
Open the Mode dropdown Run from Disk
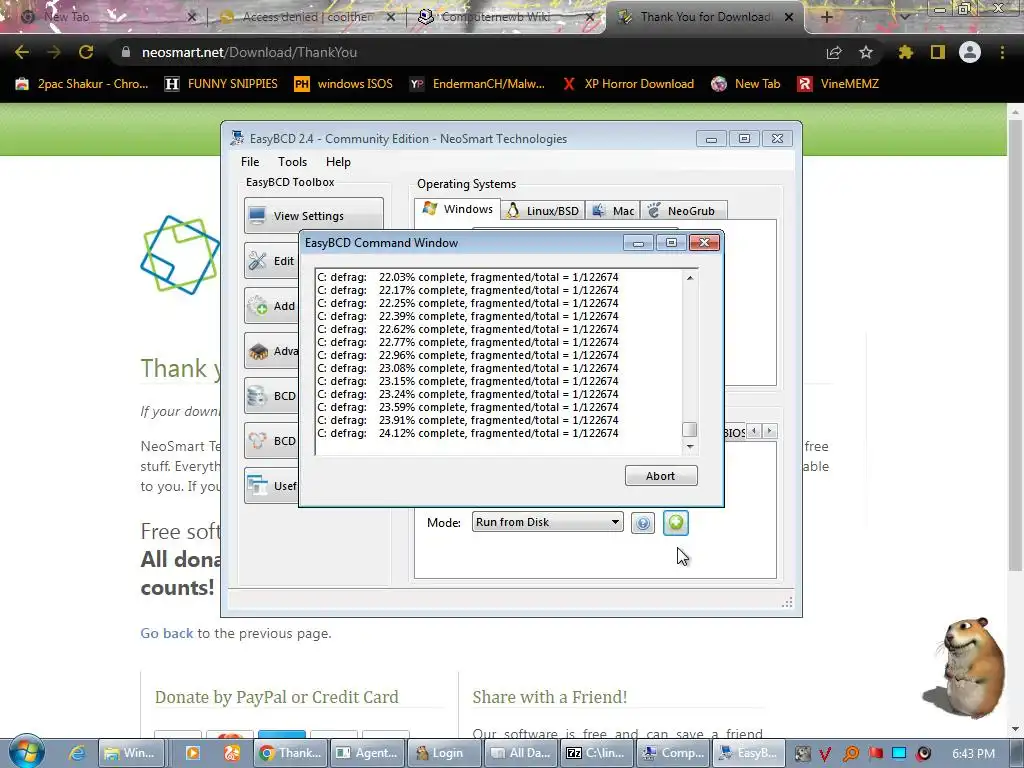(547, 522)
